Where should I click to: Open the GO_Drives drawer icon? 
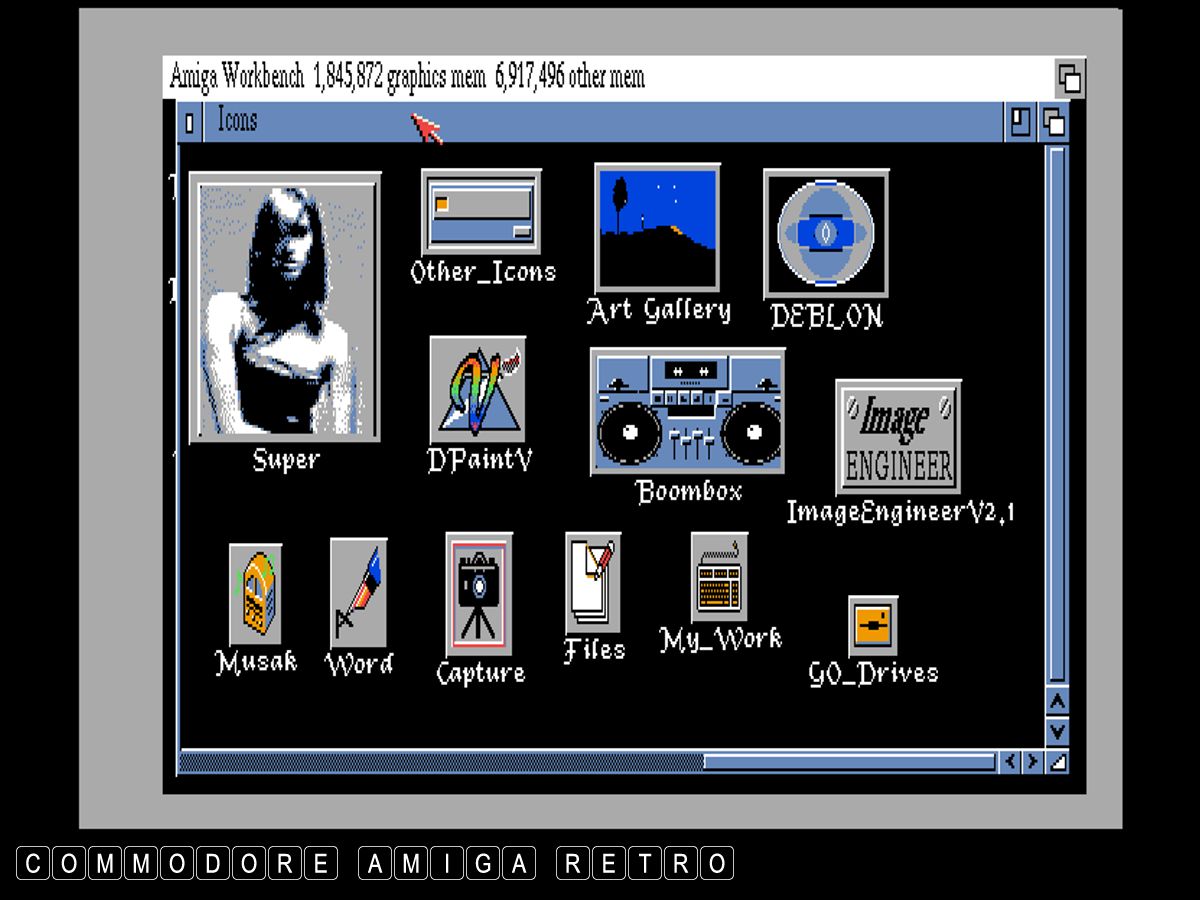(x=873, y=625)
